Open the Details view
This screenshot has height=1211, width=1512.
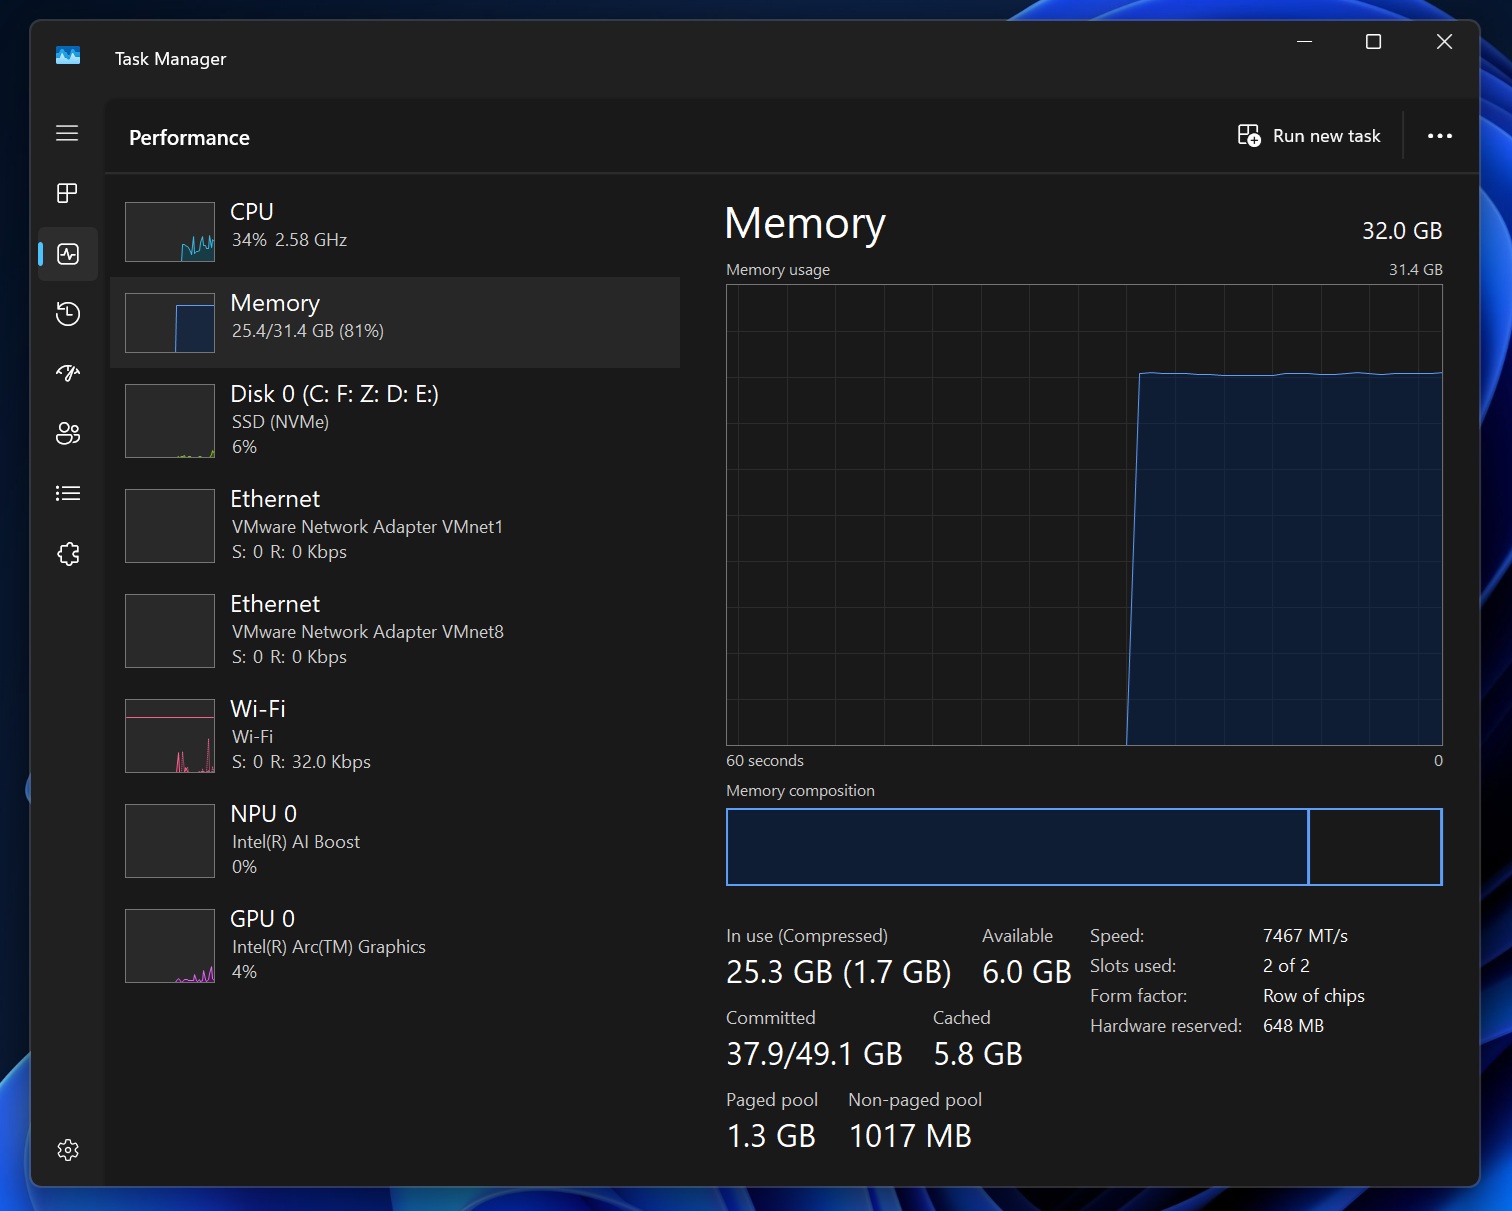click(x=67, y=493)
